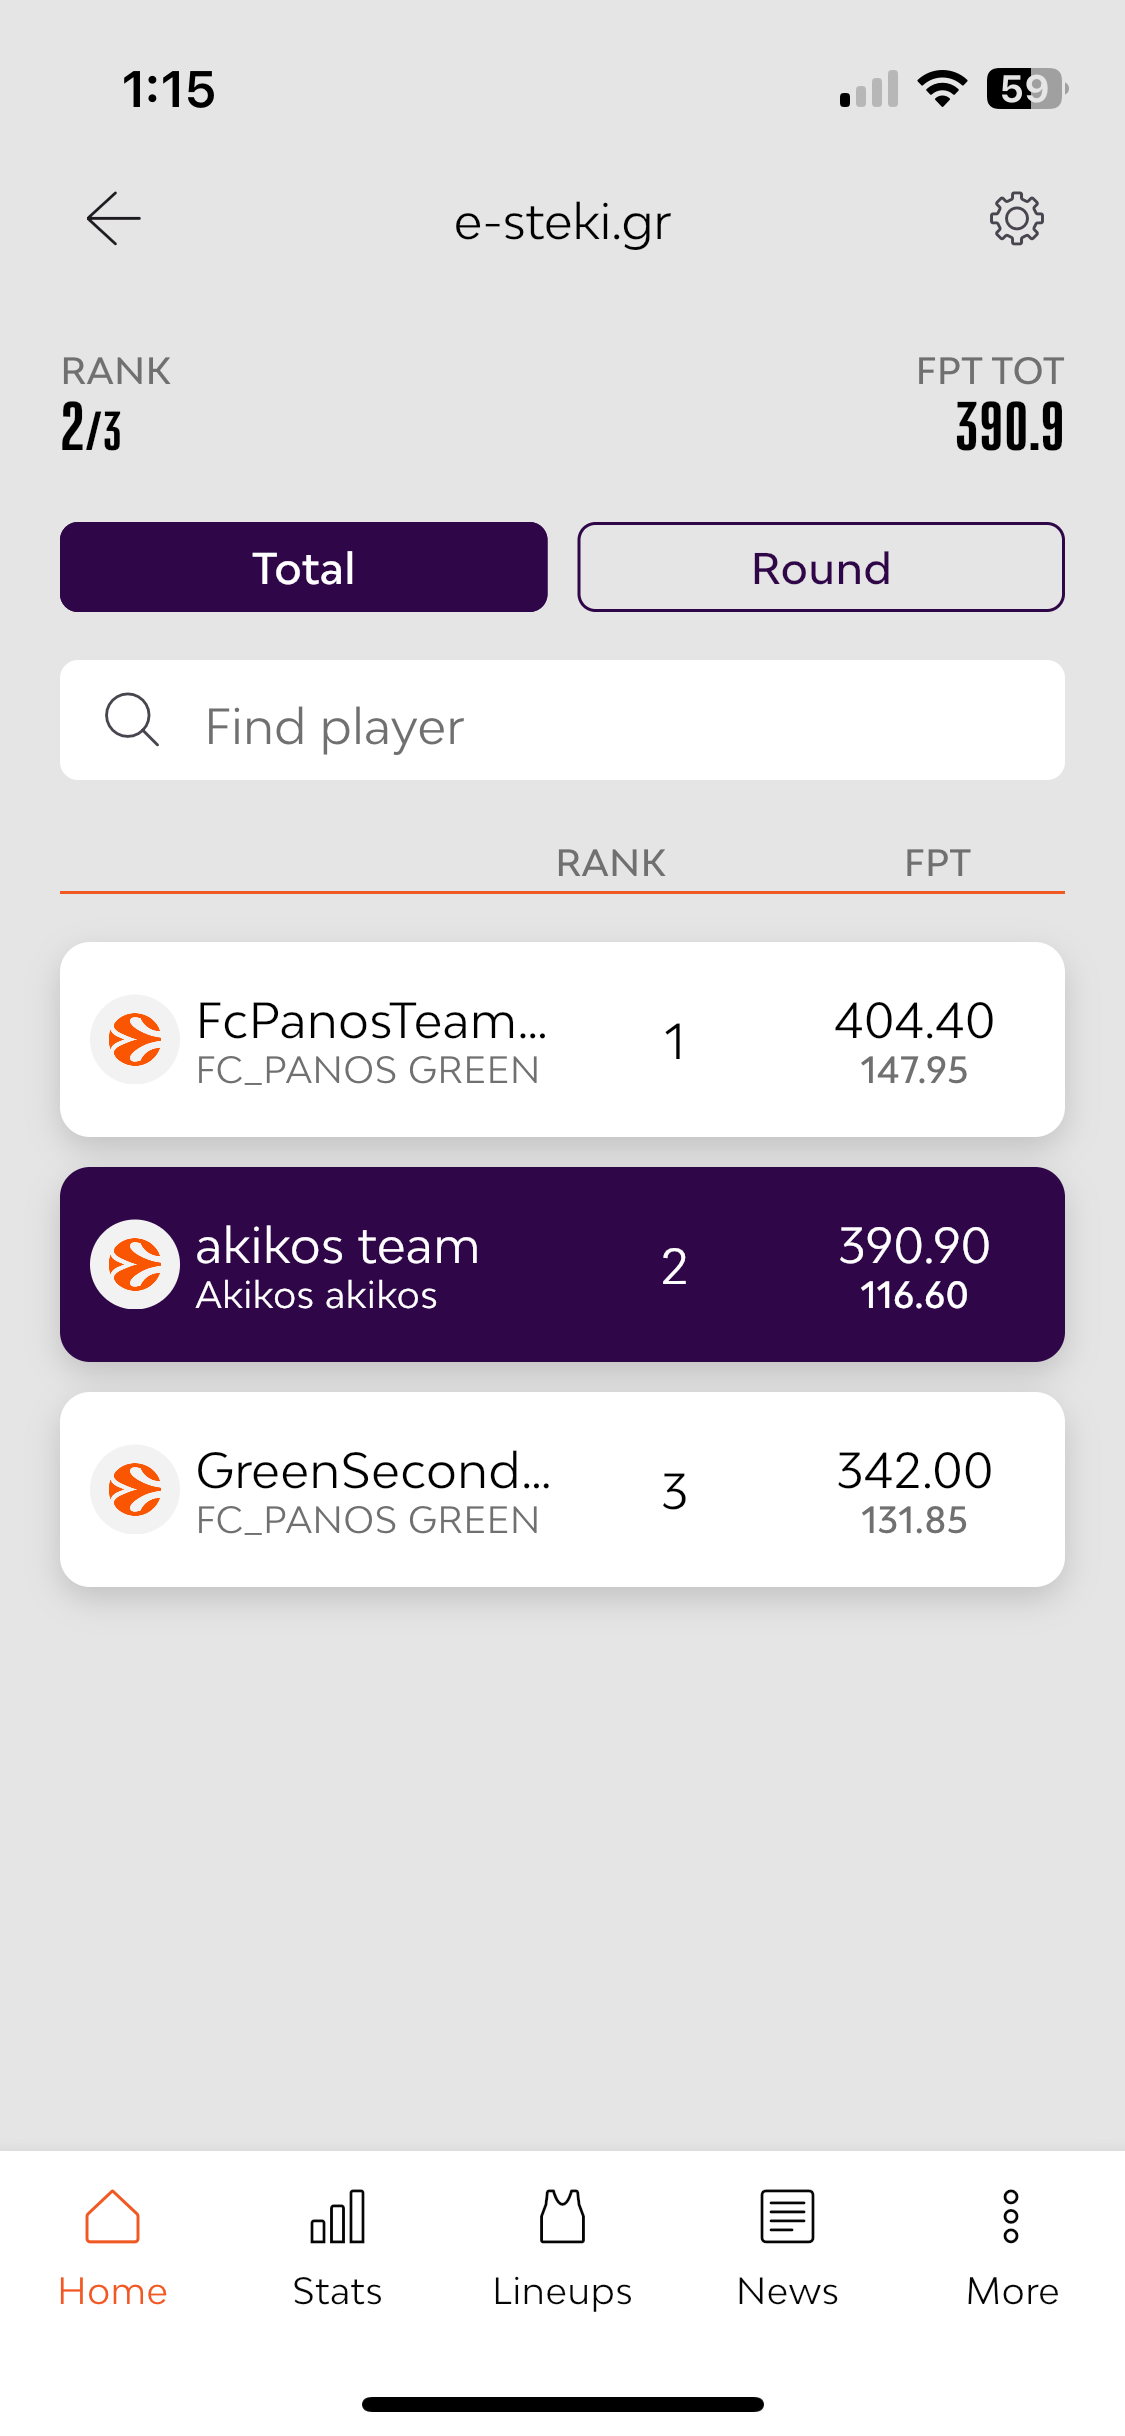Tap the e-steki.gr league title
Viewport: 1125px width, 2436px height.
[x=562, y=222]
